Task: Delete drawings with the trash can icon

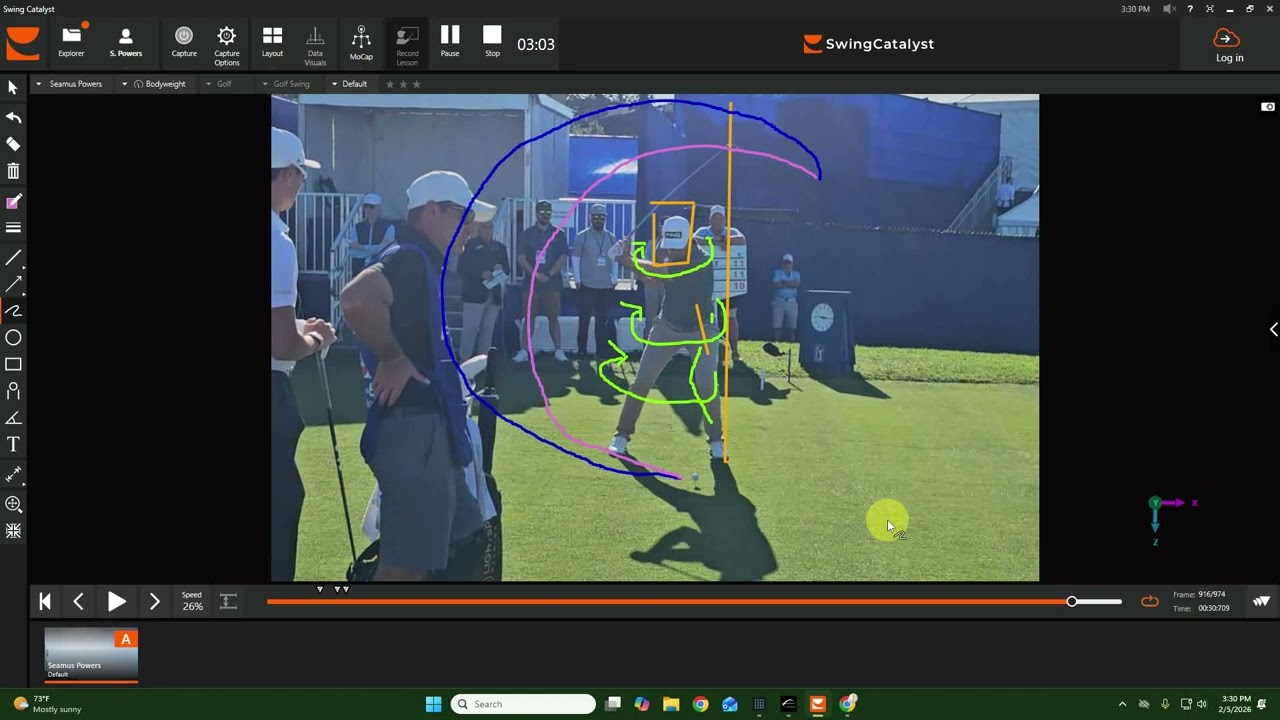Action: (x=13, y=171)
